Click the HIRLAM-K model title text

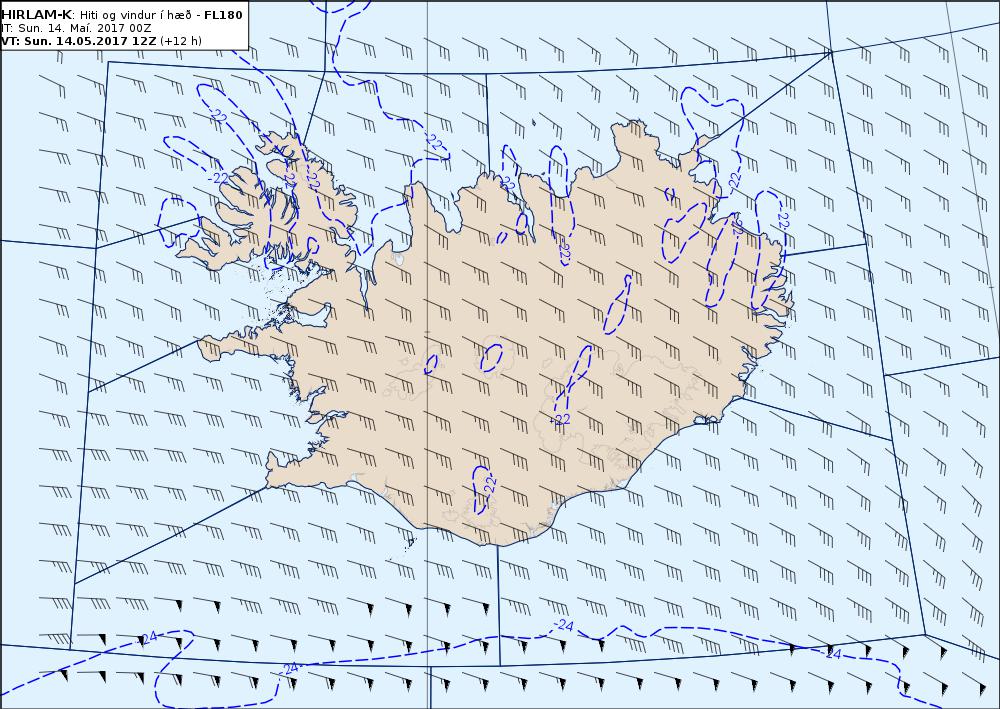[37, 15]
